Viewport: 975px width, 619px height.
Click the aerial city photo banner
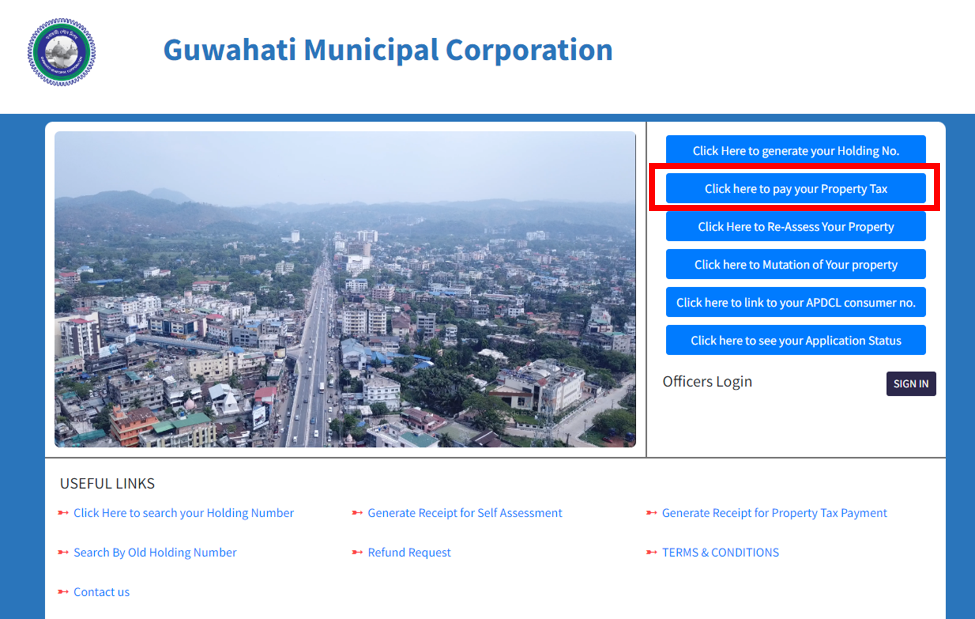[x=345, y=289]
